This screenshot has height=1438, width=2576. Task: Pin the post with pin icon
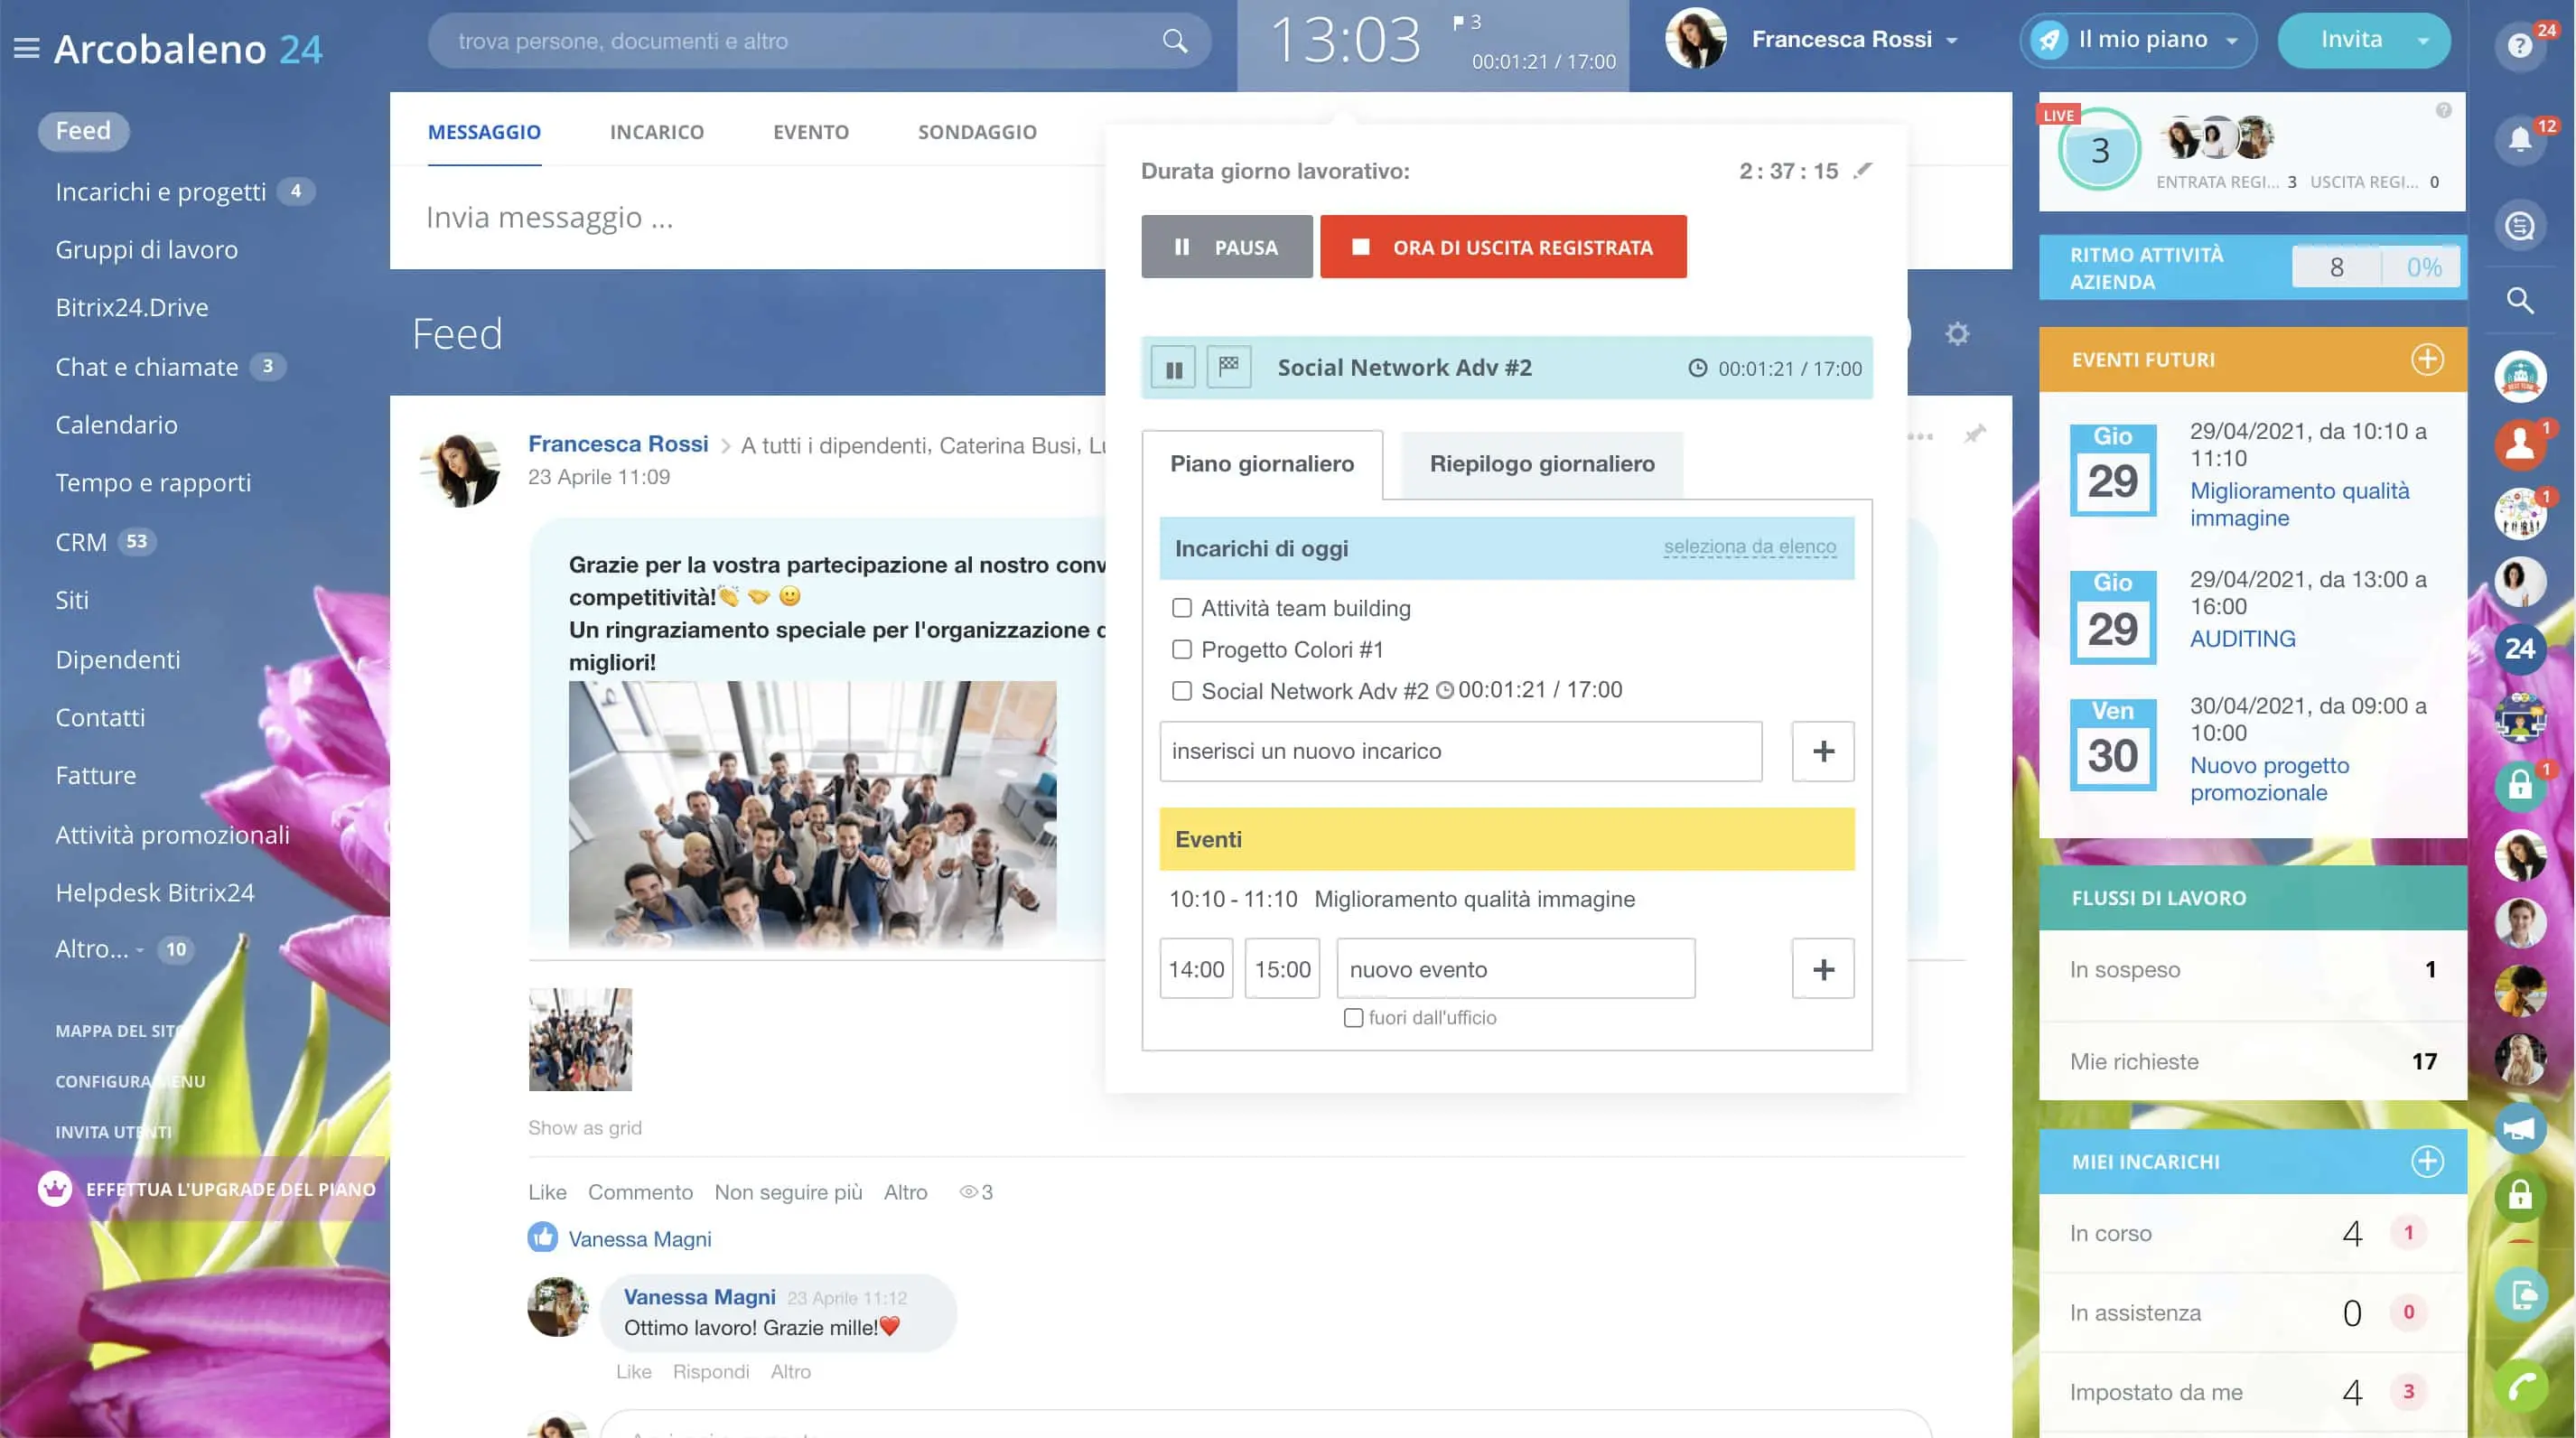(x=1975, y=434)
